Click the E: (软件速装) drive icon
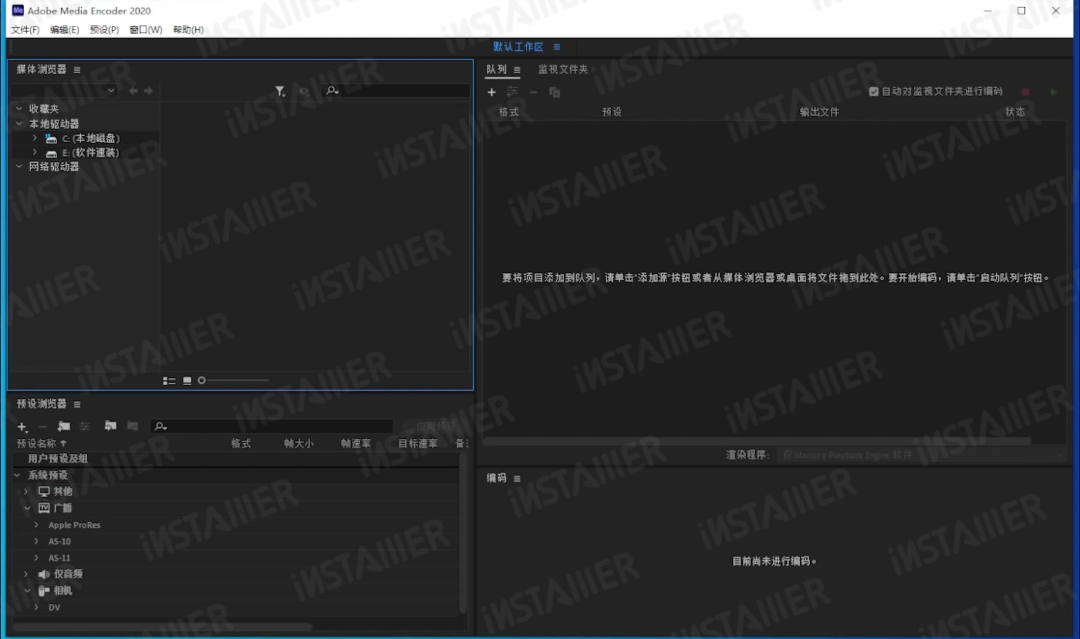1080x639 pixels. click(x=51, y=153)
